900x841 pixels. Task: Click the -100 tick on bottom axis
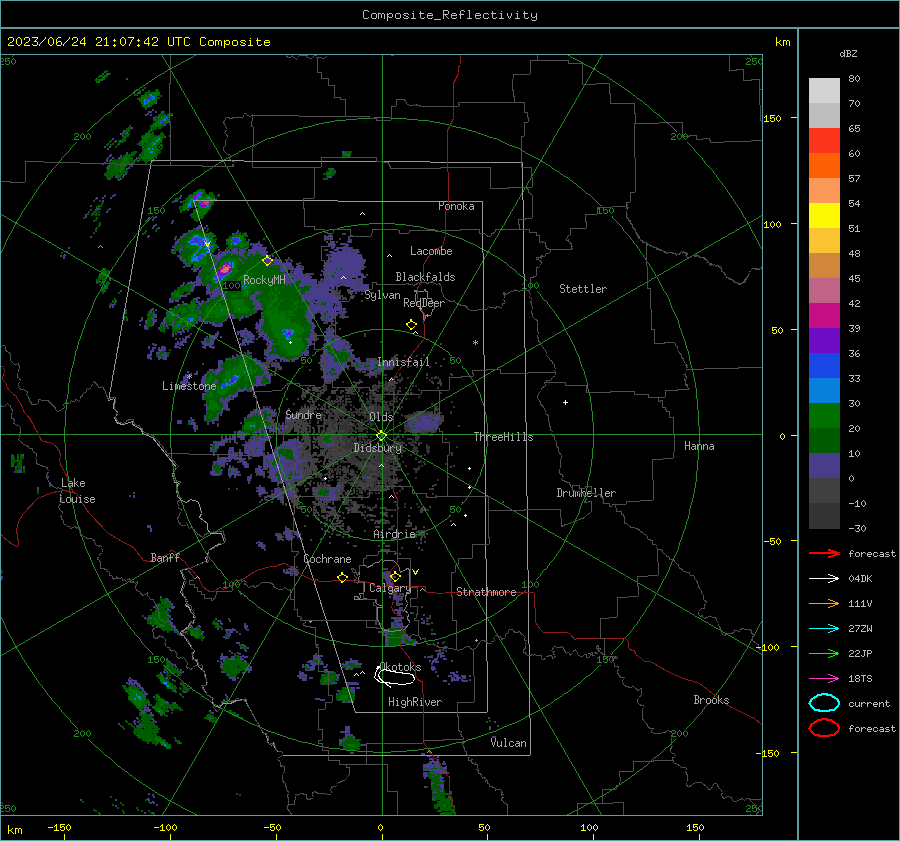coord(165,827)
